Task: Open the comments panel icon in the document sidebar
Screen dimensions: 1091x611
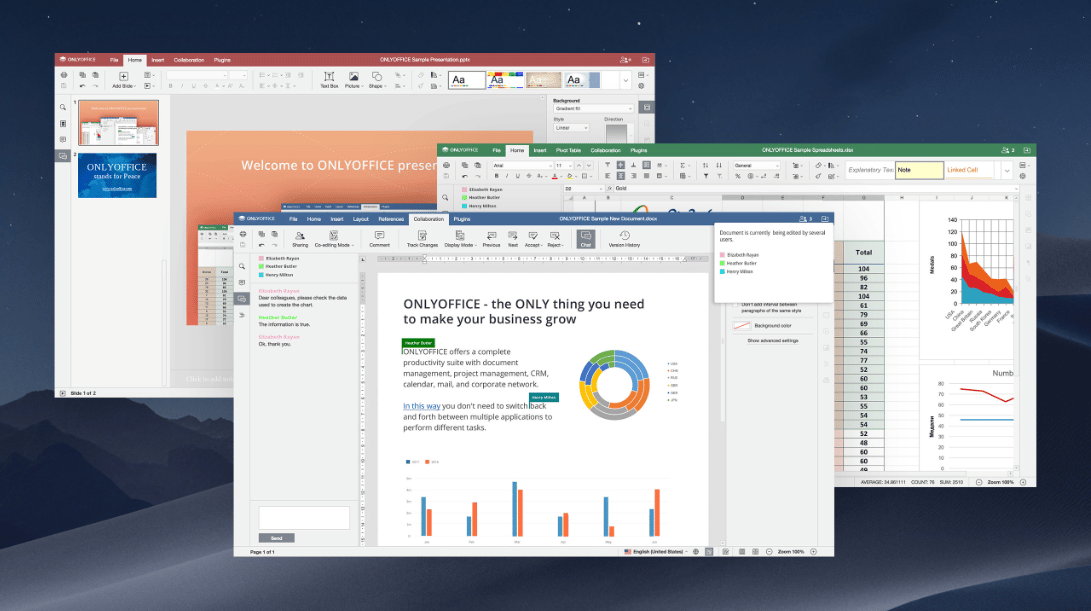Action: [242, 283]
